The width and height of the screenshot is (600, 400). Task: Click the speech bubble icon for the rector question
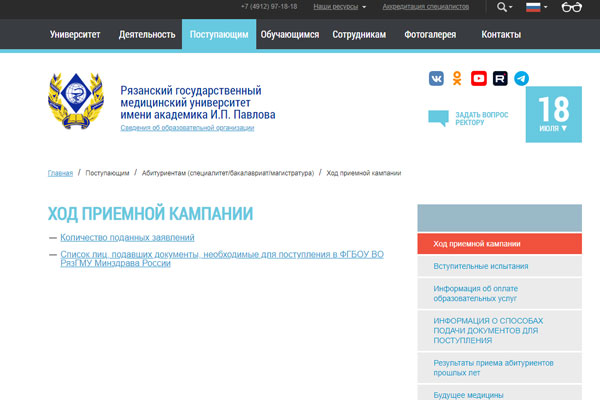tap(438, 119)
